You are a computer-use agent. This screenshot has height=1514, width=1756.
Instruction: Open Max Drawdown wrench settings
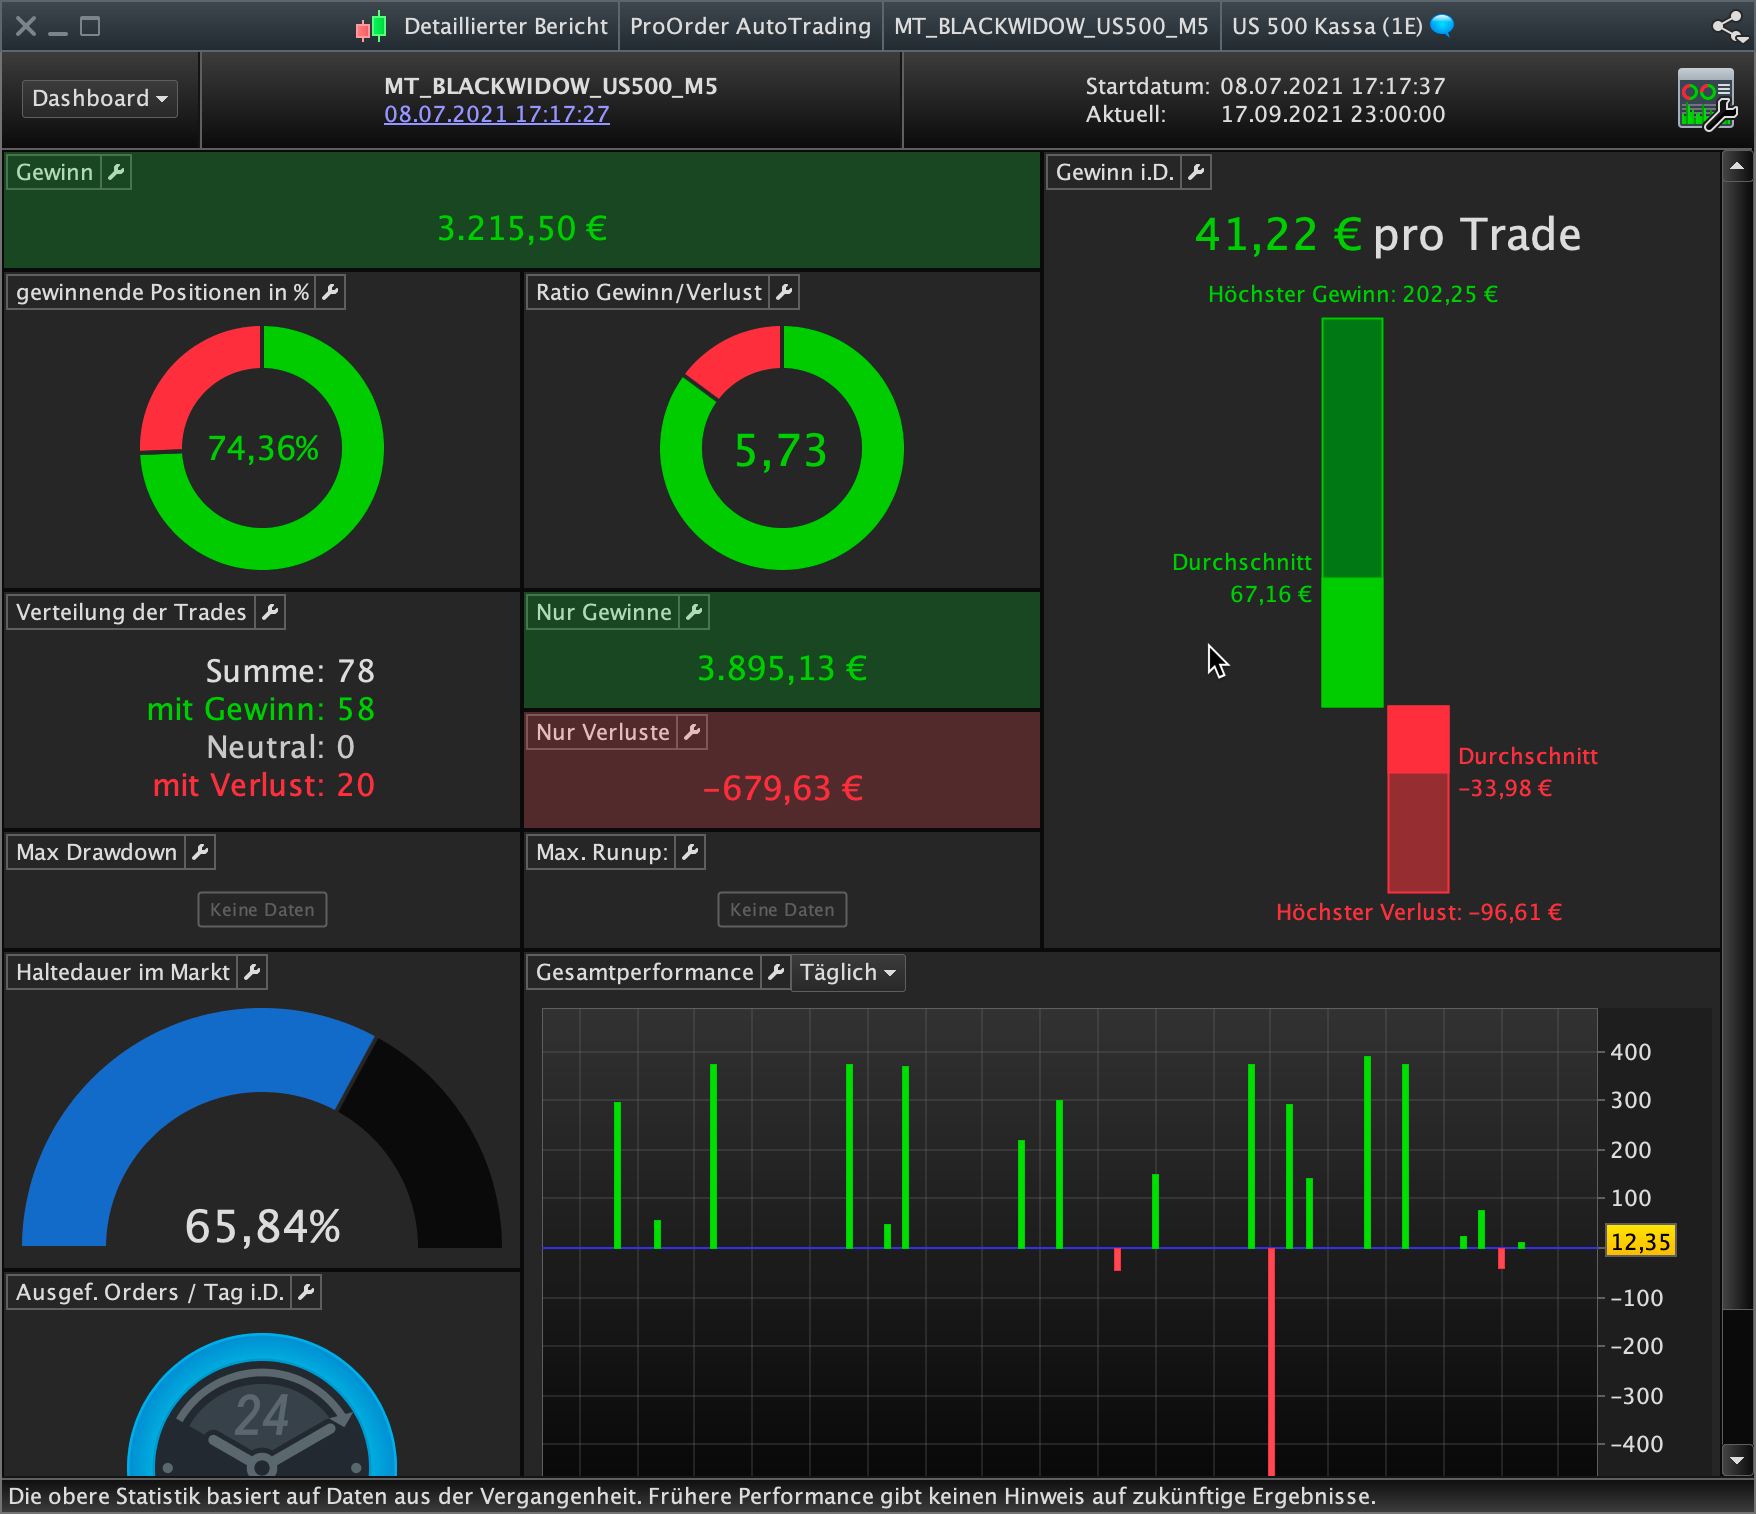(200, 852)
